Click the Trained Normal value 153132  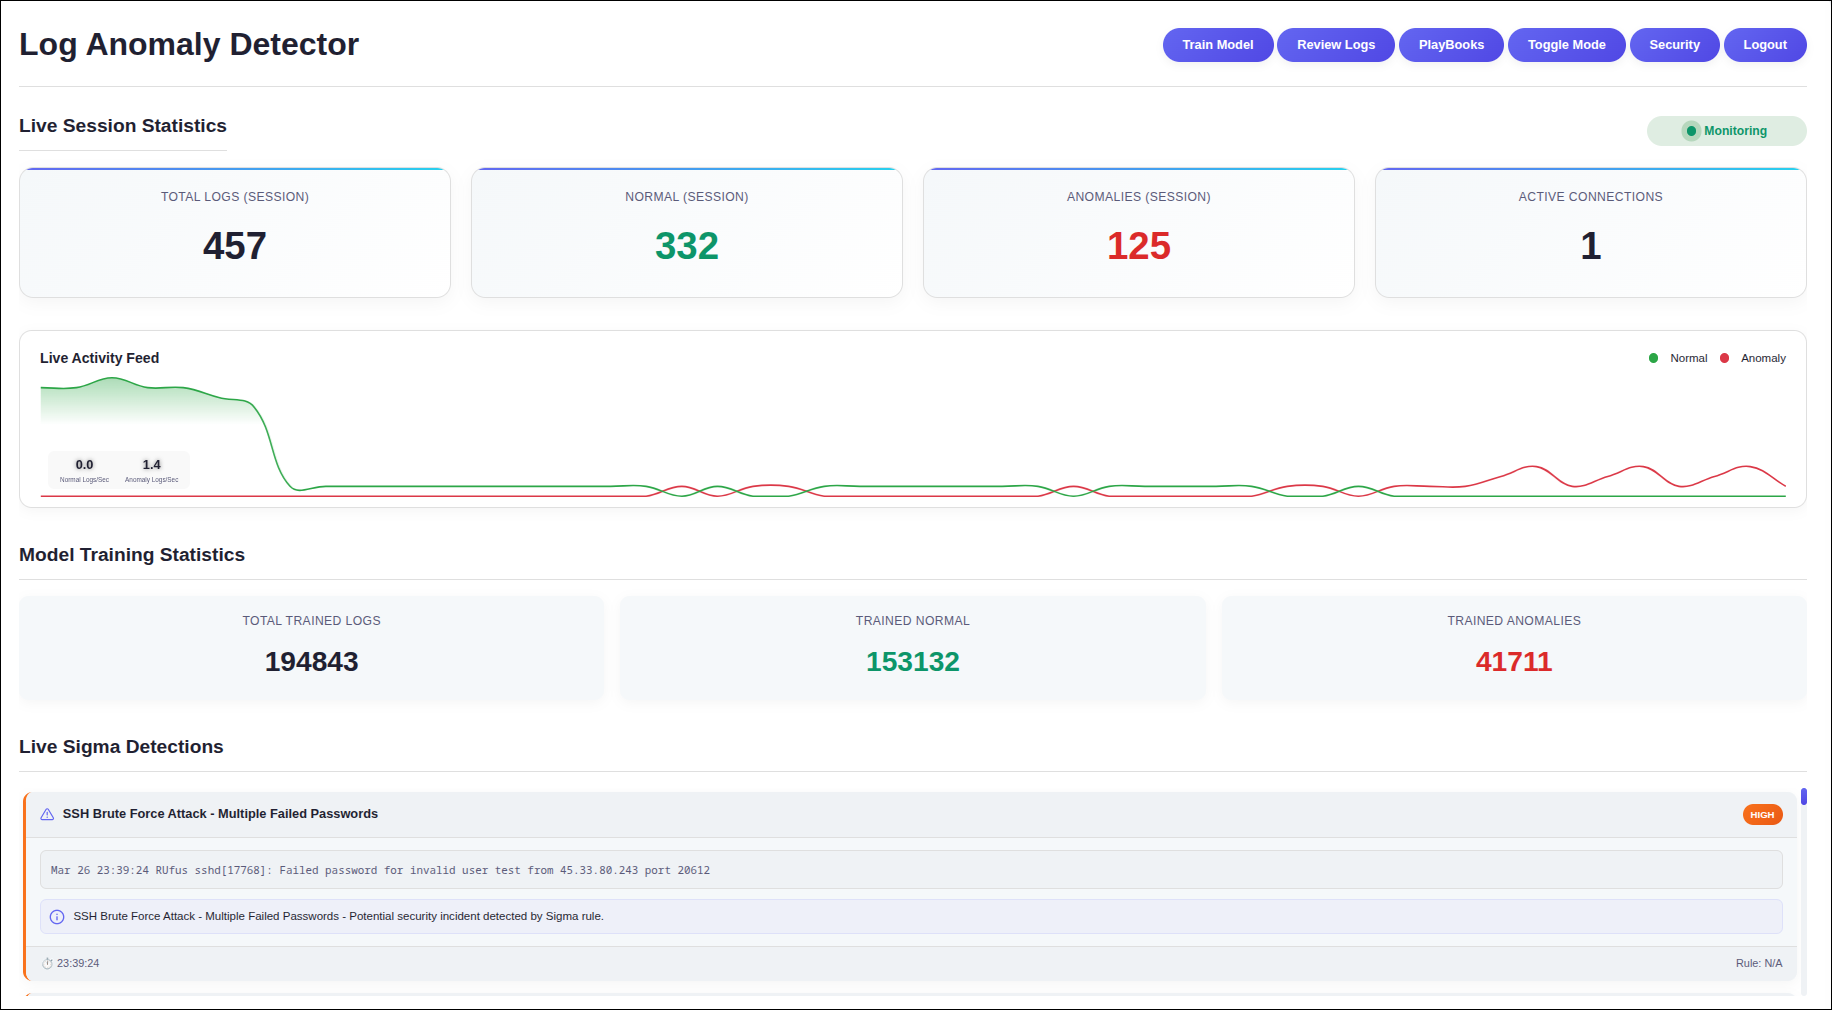pyautogui.click(x=912, y=662)
